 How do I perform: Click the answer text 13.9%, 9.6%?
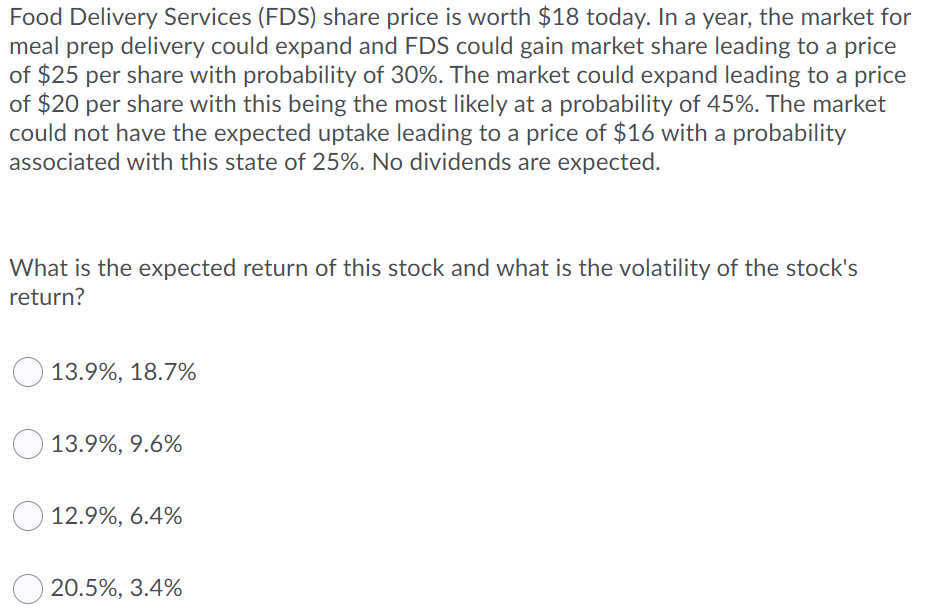click(117, 444)
